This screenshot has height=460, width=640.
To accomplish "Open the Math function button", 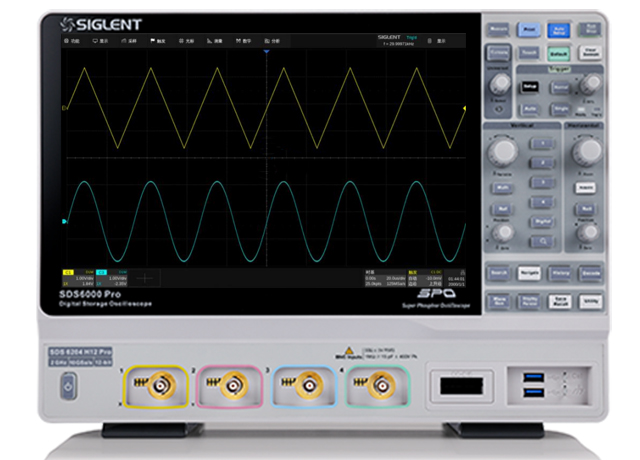I will [502, 187].
